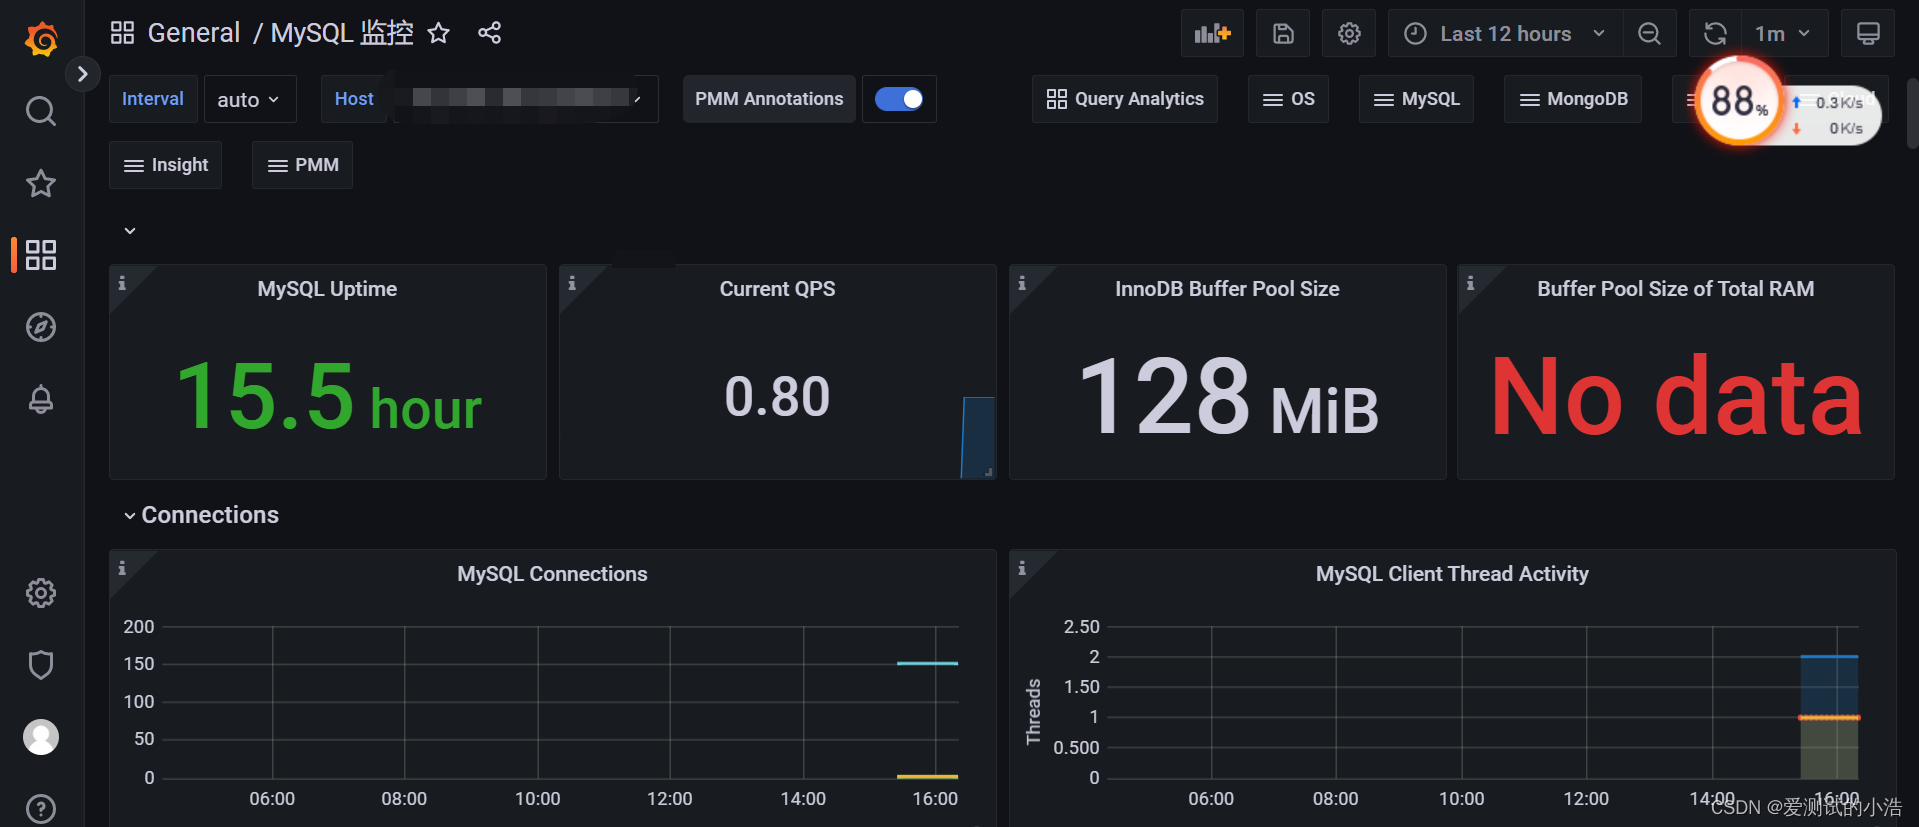Viewport: 1919px width, 827px height.
Task: Open the Help question mark icon
Action: click(41, 808)
